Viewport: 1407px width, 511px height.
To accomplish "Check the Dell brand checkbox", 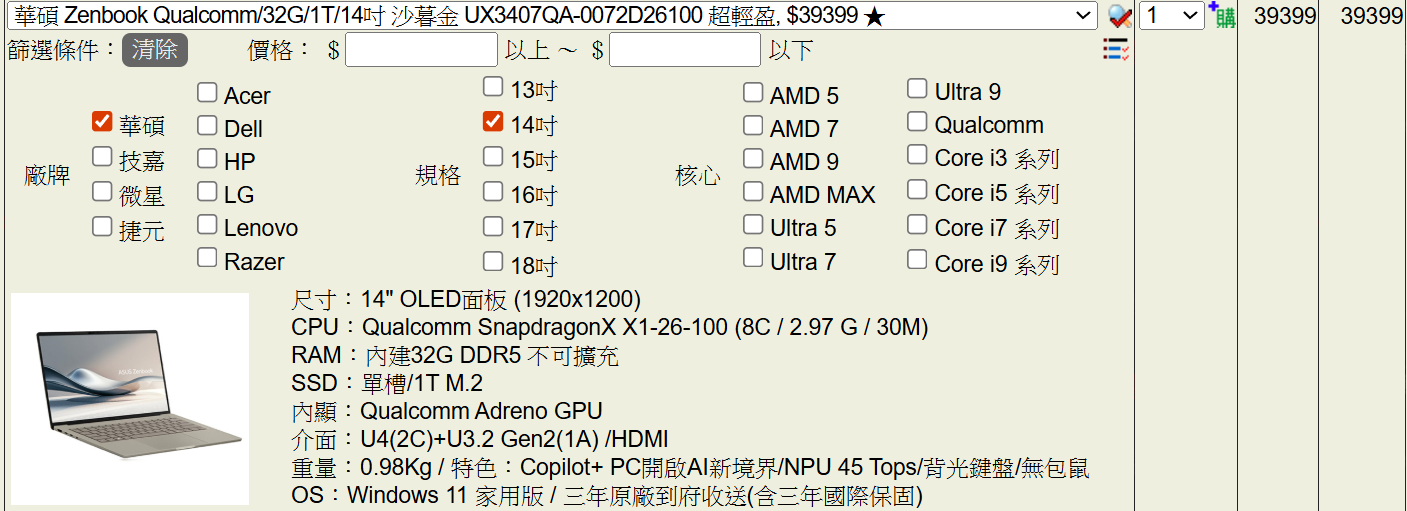I will tap(207, 126).
